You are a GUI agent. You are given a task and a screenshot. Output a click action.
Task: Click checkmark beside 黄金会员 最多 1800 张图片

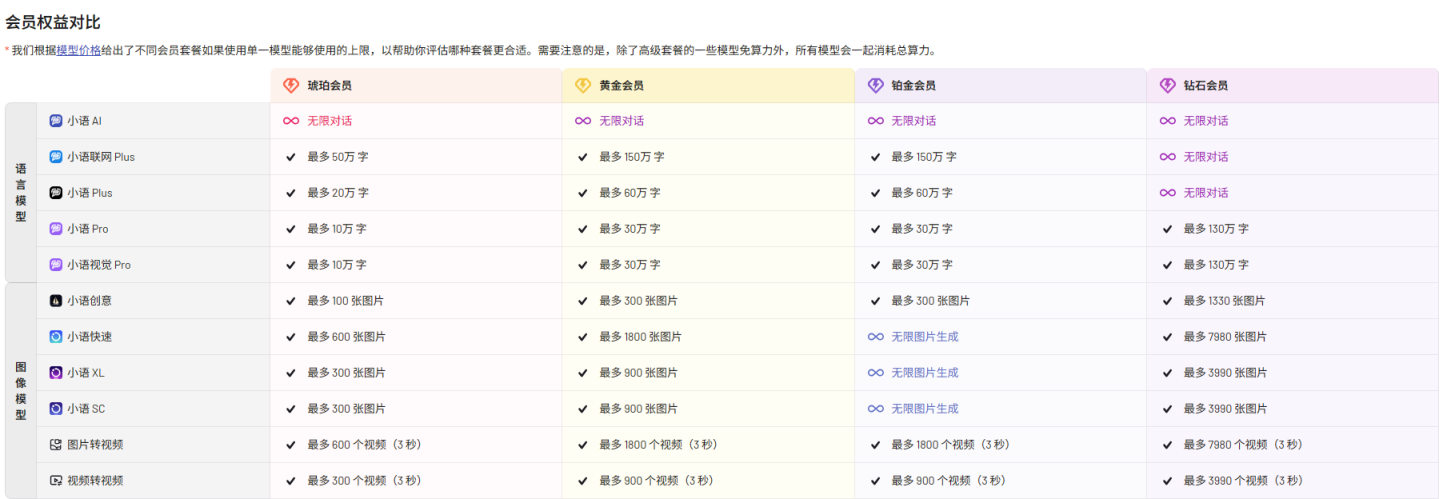point(583,337)
